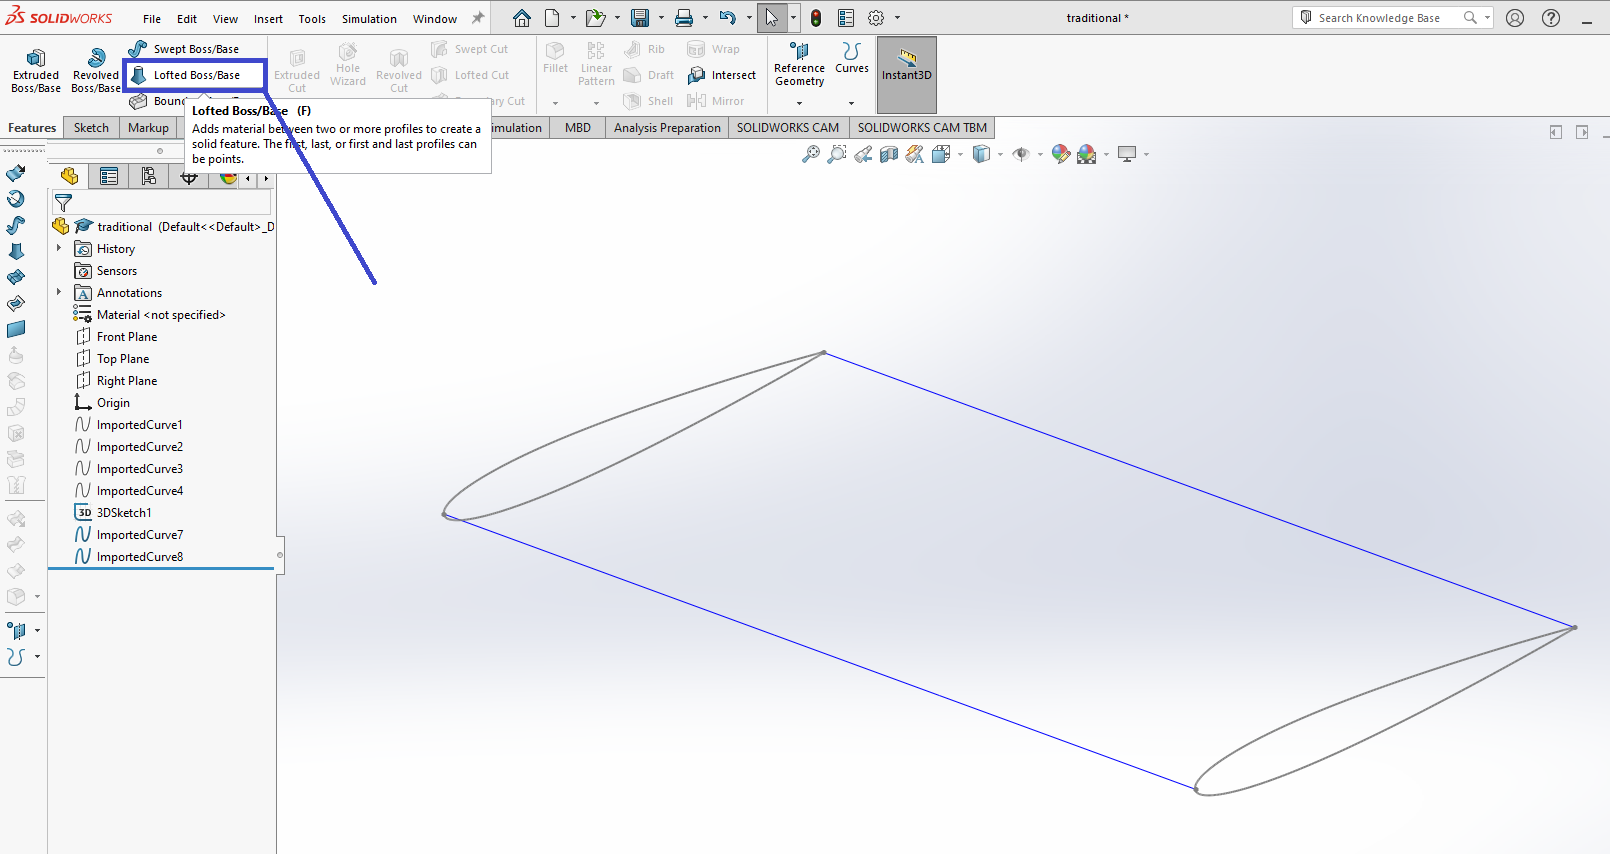1610x854 pixels.
Task: Return to the previous view
Action: pos(863,154)
